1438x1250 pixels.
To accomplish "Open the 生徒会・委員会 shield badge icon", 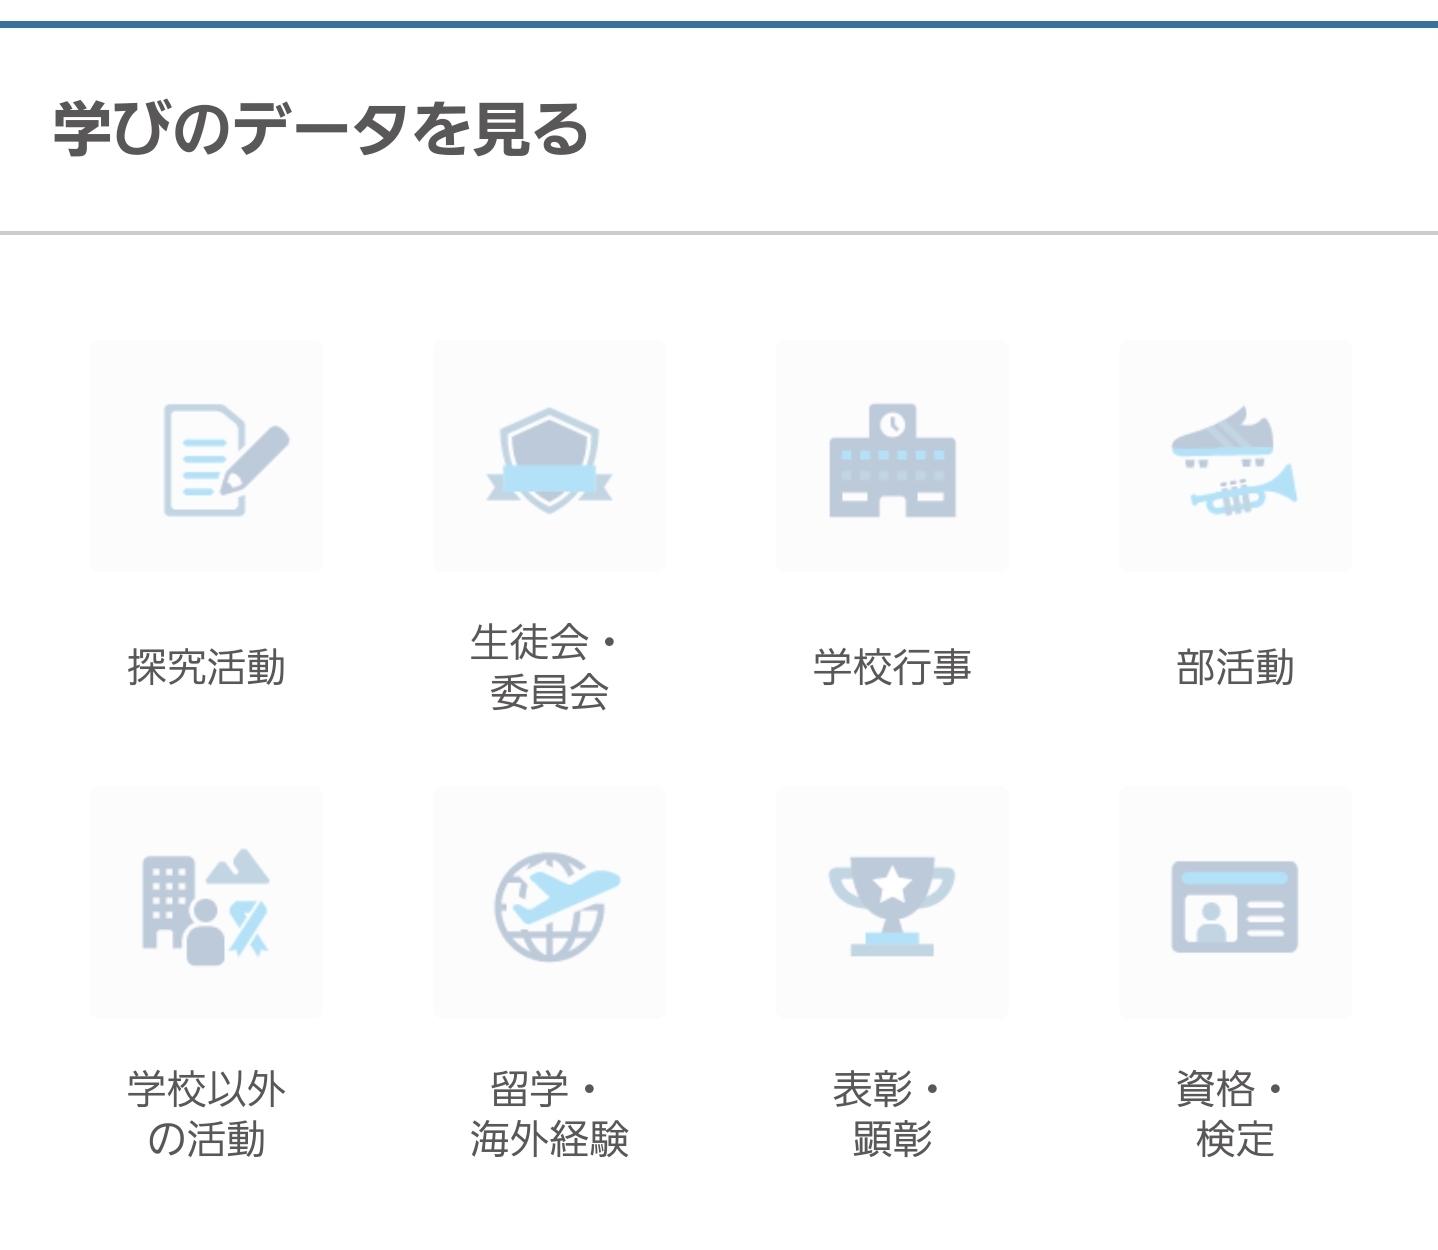I will pos(549,456).
